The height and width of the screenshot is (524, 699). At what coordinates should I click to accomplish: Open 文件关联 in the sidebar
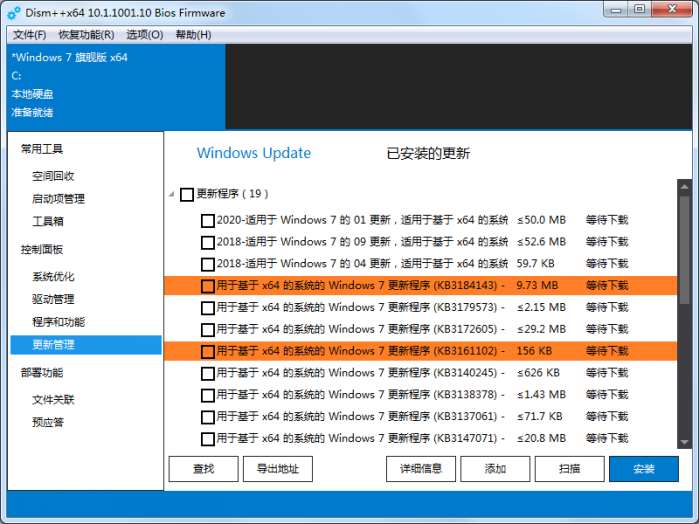click(x=53, y=400)
